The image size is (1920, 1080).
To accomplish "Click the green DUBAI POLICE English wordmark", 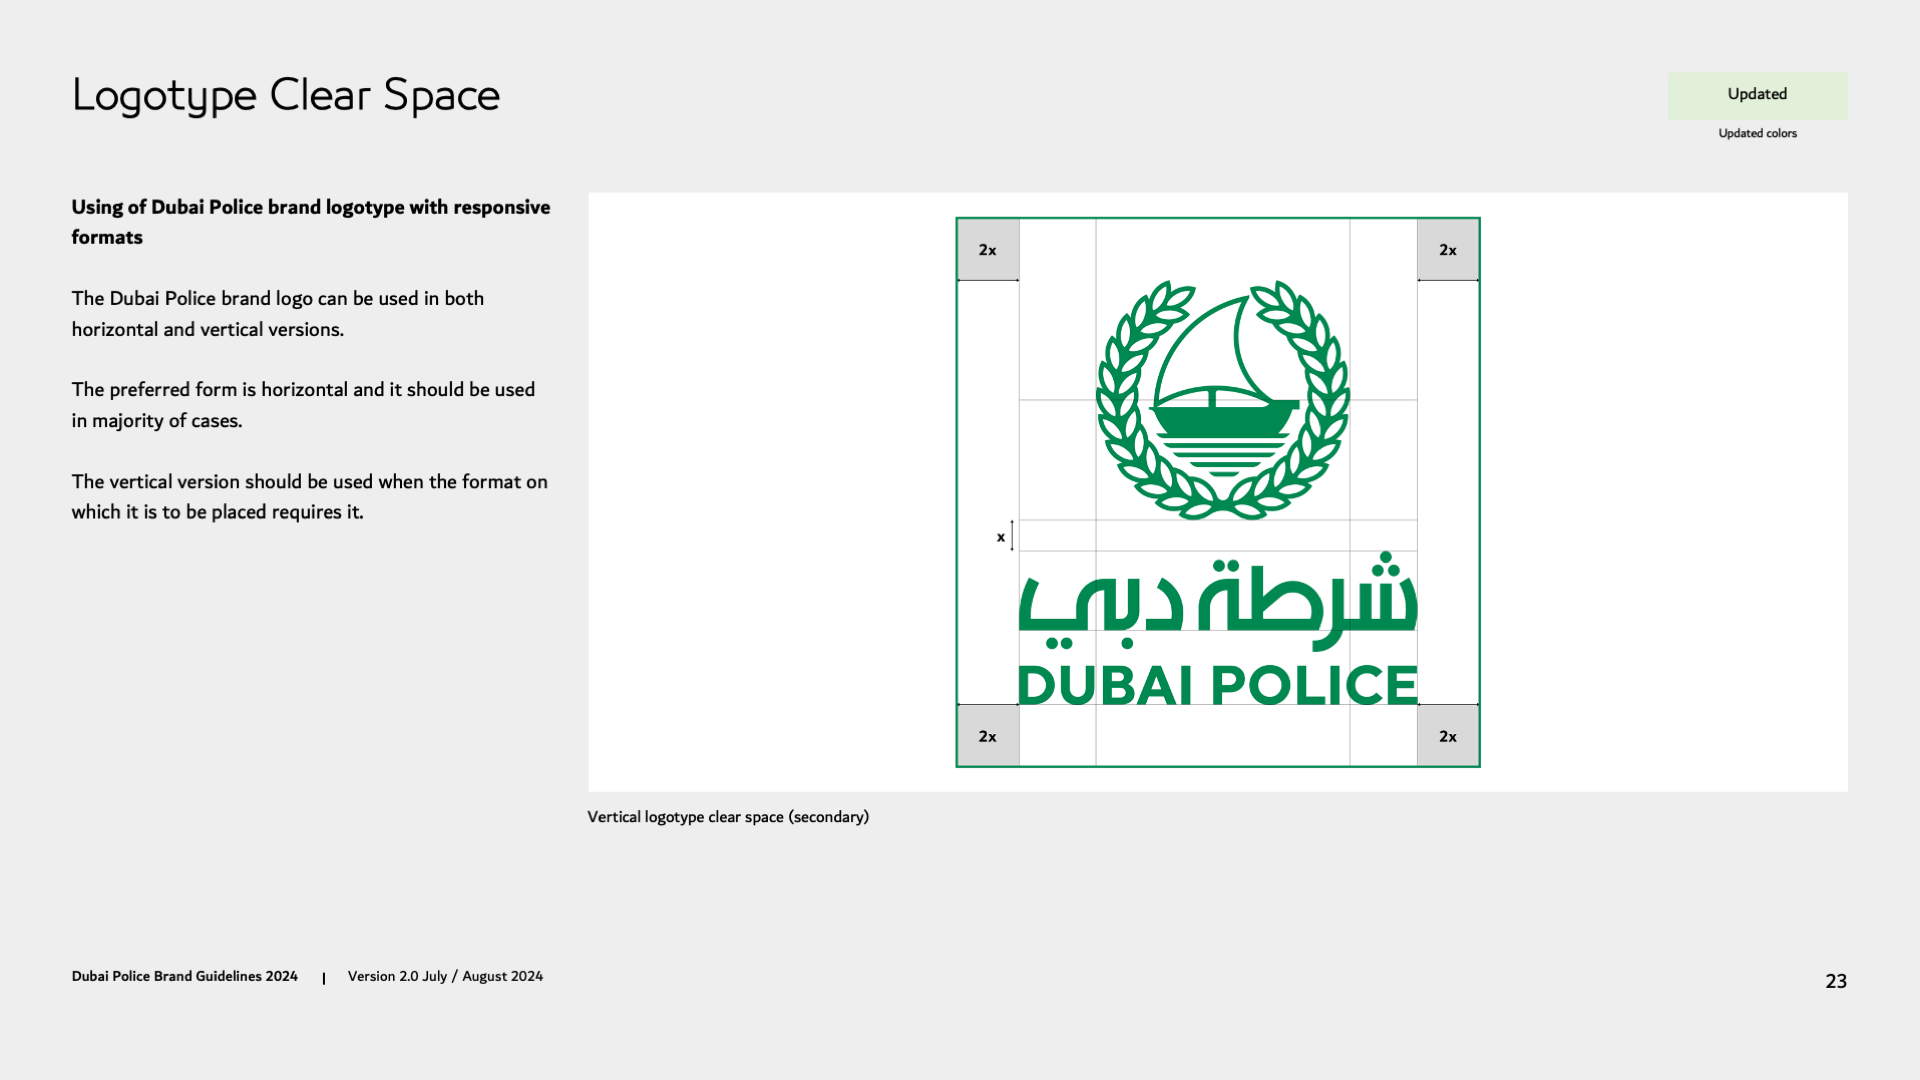I will (x=1217, y=686).
